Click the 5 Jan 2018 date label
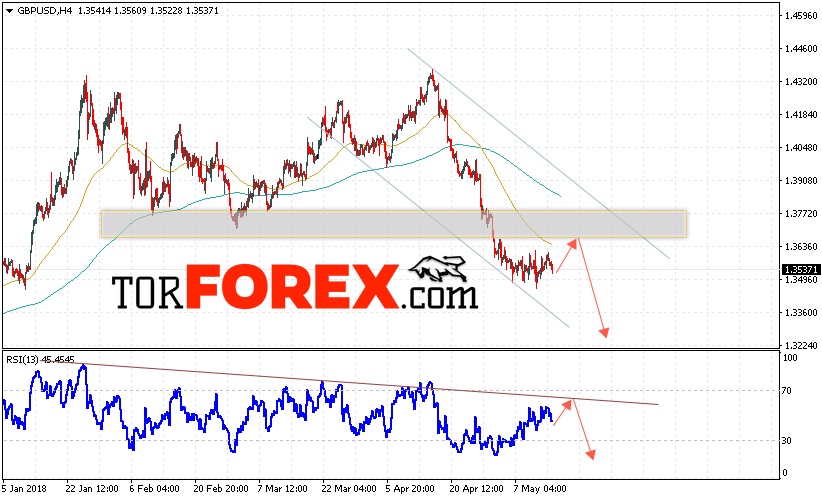The width and height of the screenshot is (822, 500). (x=24, y=489)
